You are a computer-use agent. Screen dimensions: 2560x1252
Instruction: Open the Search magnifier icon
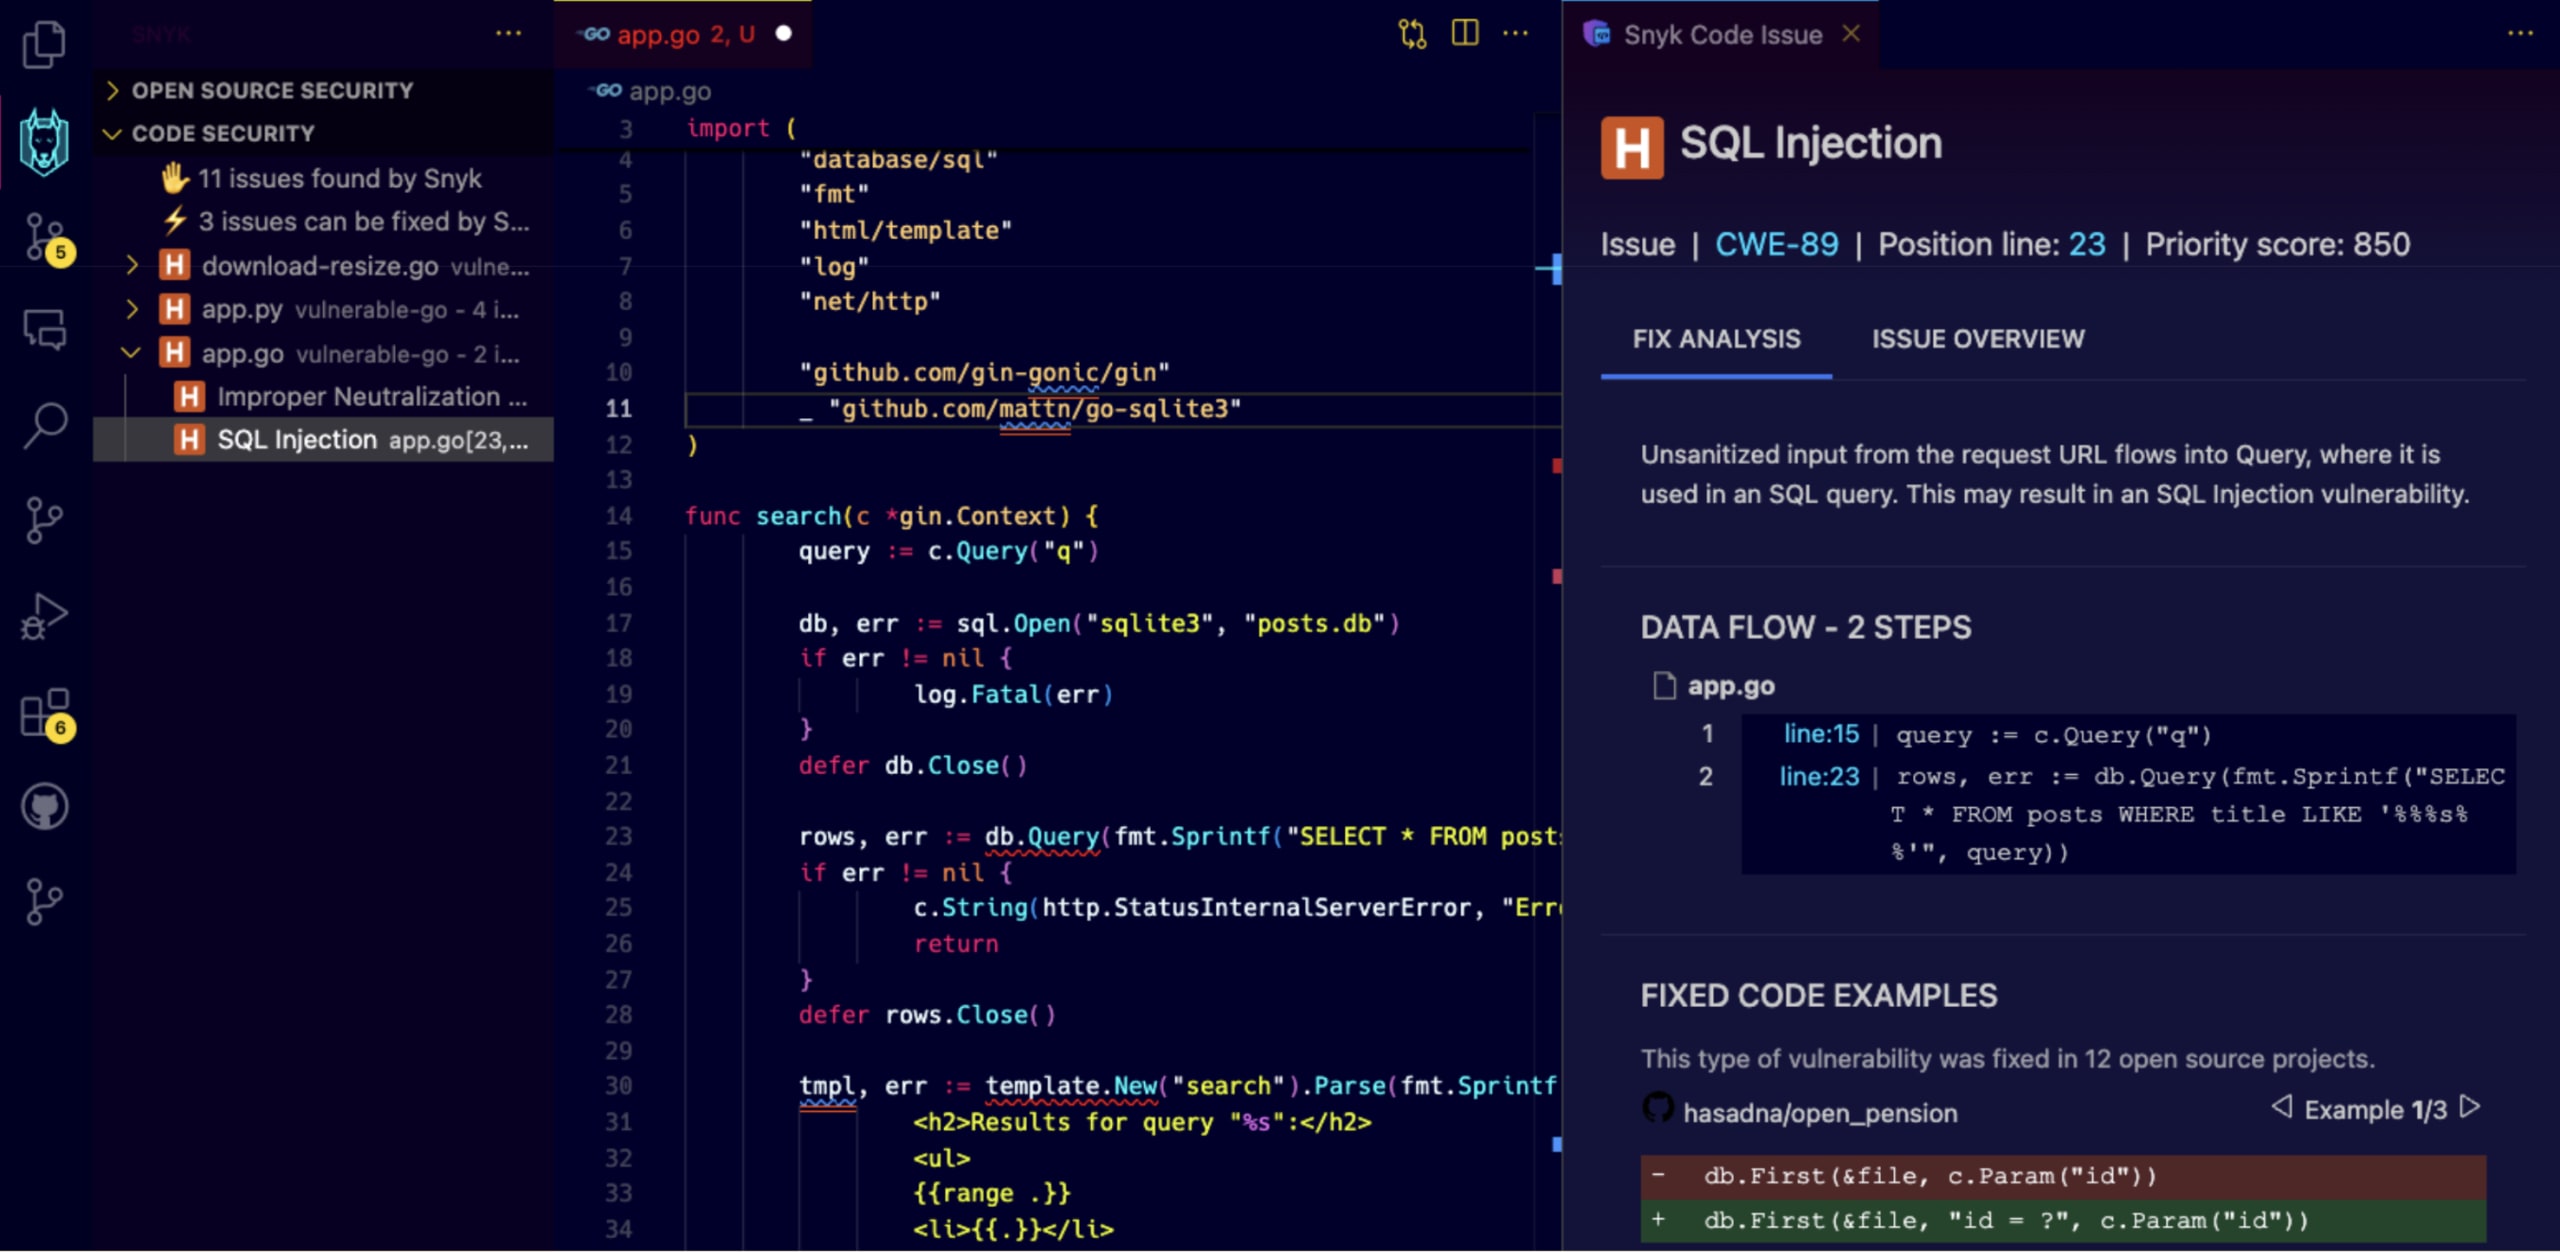tap(45, 426)
